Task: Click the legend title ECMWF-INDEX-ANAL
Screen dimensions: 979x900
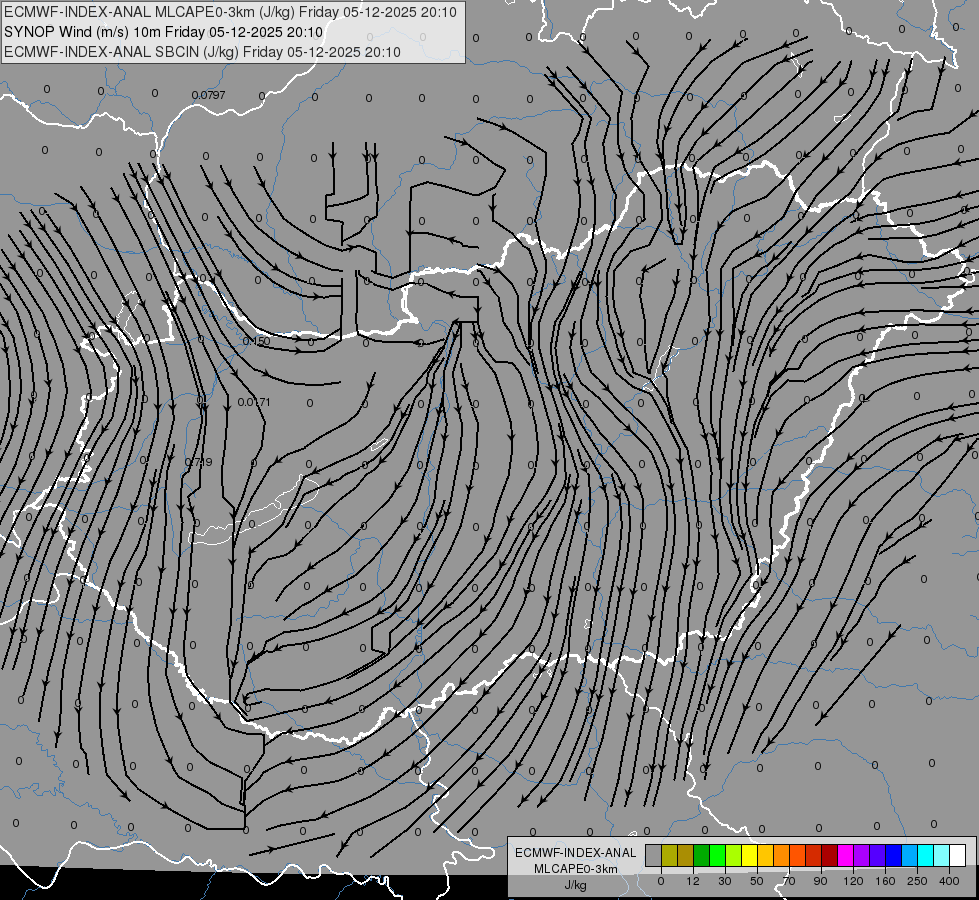Action: pyautogui.click(x=576, y=853)
